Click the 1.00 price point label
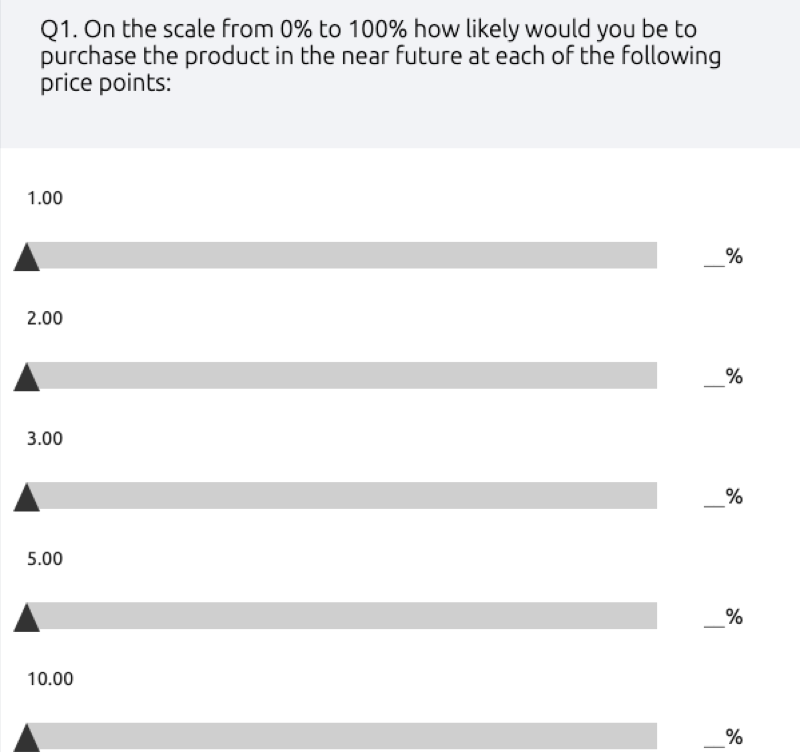The width and height of the screenshot is (800, 752). click(45, 198)
